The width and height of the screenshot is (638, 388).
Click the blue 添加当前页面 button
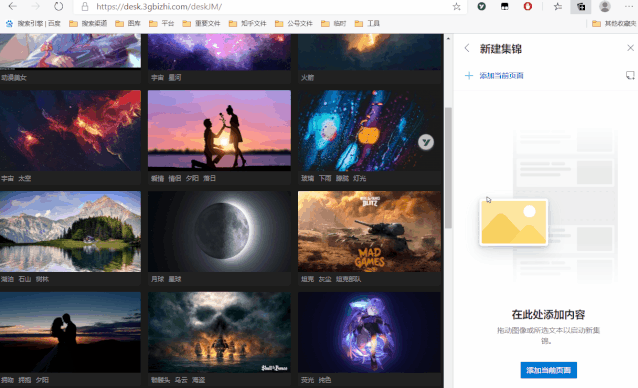548,370
